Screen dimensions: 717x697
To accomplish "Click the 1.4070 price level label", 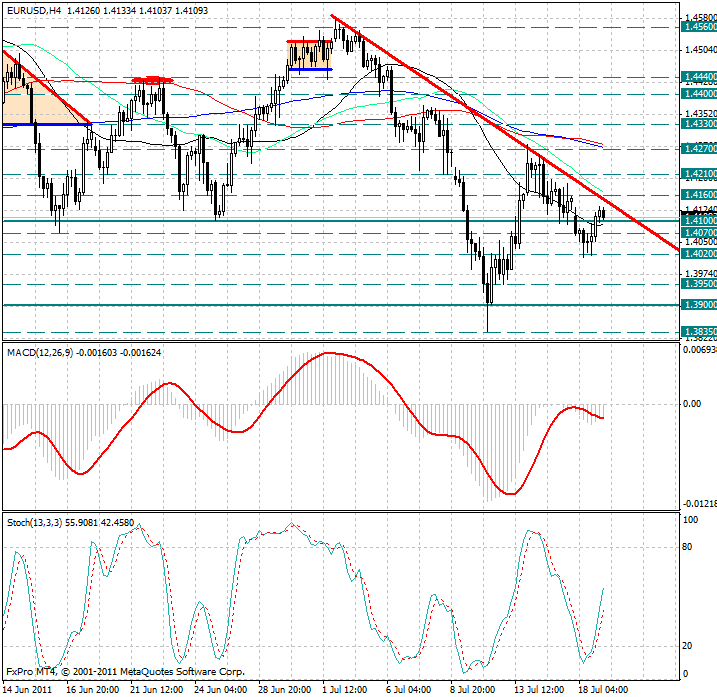I will point(699,233).
